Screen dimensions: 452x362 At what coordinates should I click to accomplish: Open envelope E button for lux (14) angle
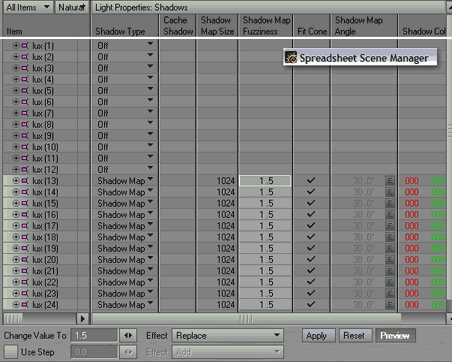tap(390, 192)
